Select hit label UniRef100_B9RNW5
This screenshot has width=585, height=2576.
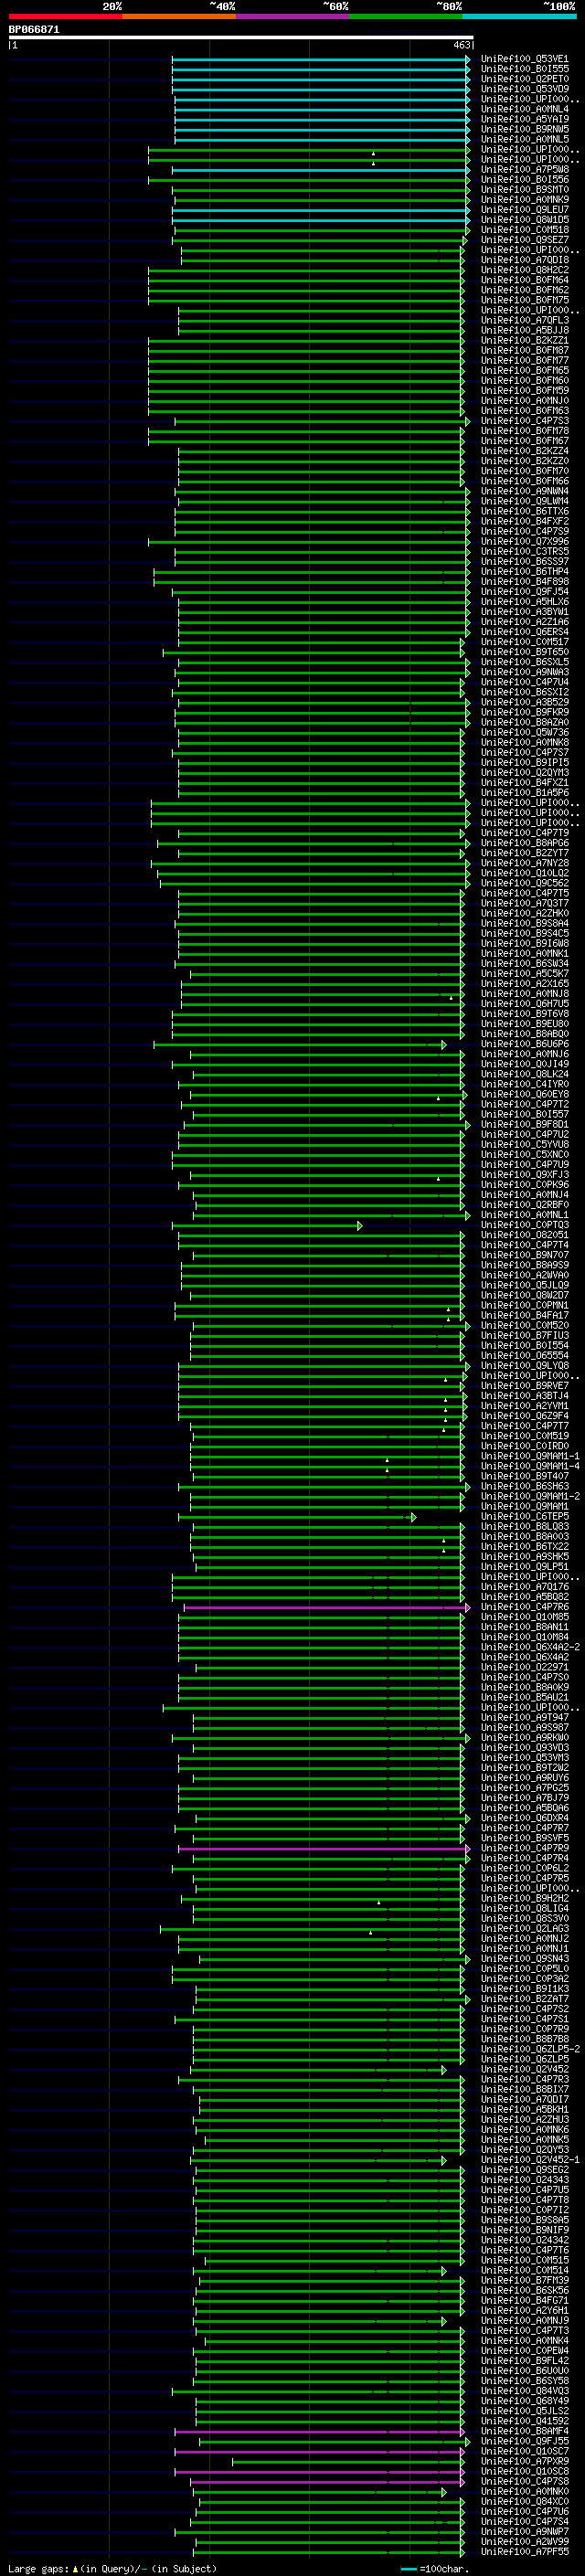(524, 129)
